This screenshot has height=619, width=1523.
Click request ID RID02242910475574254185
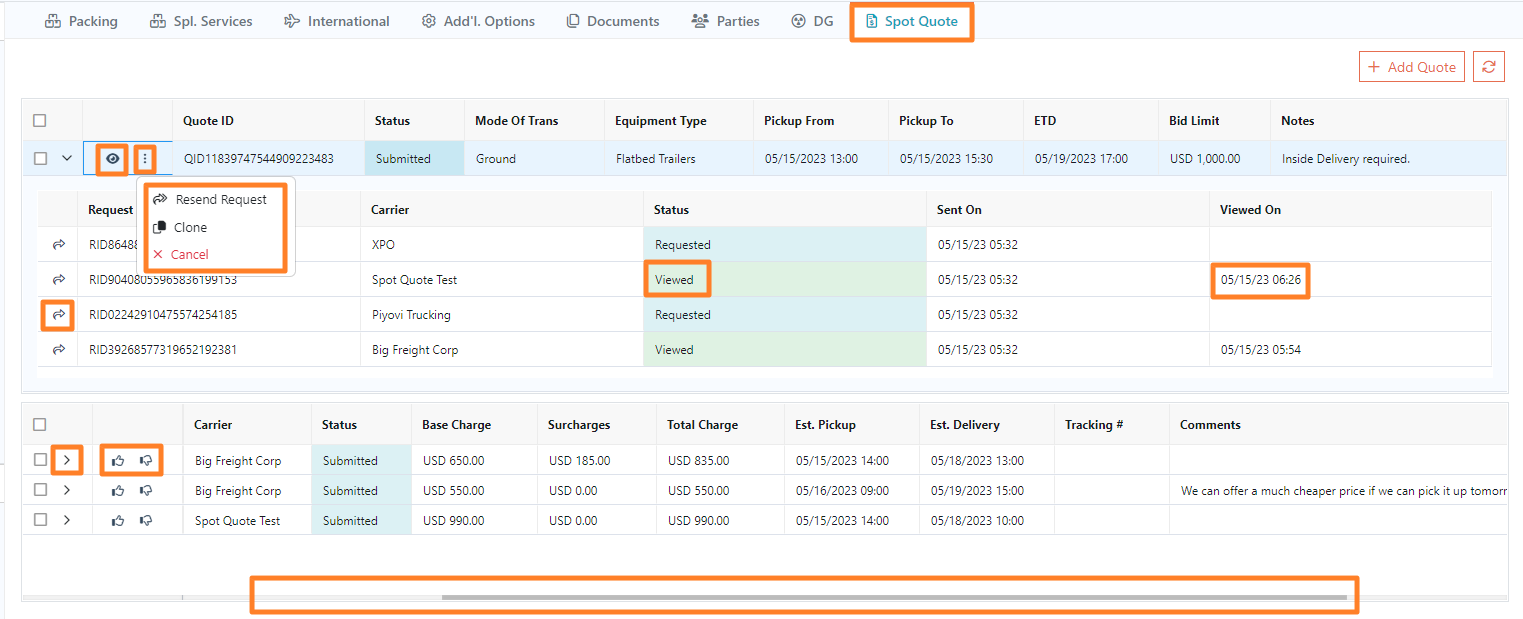pos(163,315)
